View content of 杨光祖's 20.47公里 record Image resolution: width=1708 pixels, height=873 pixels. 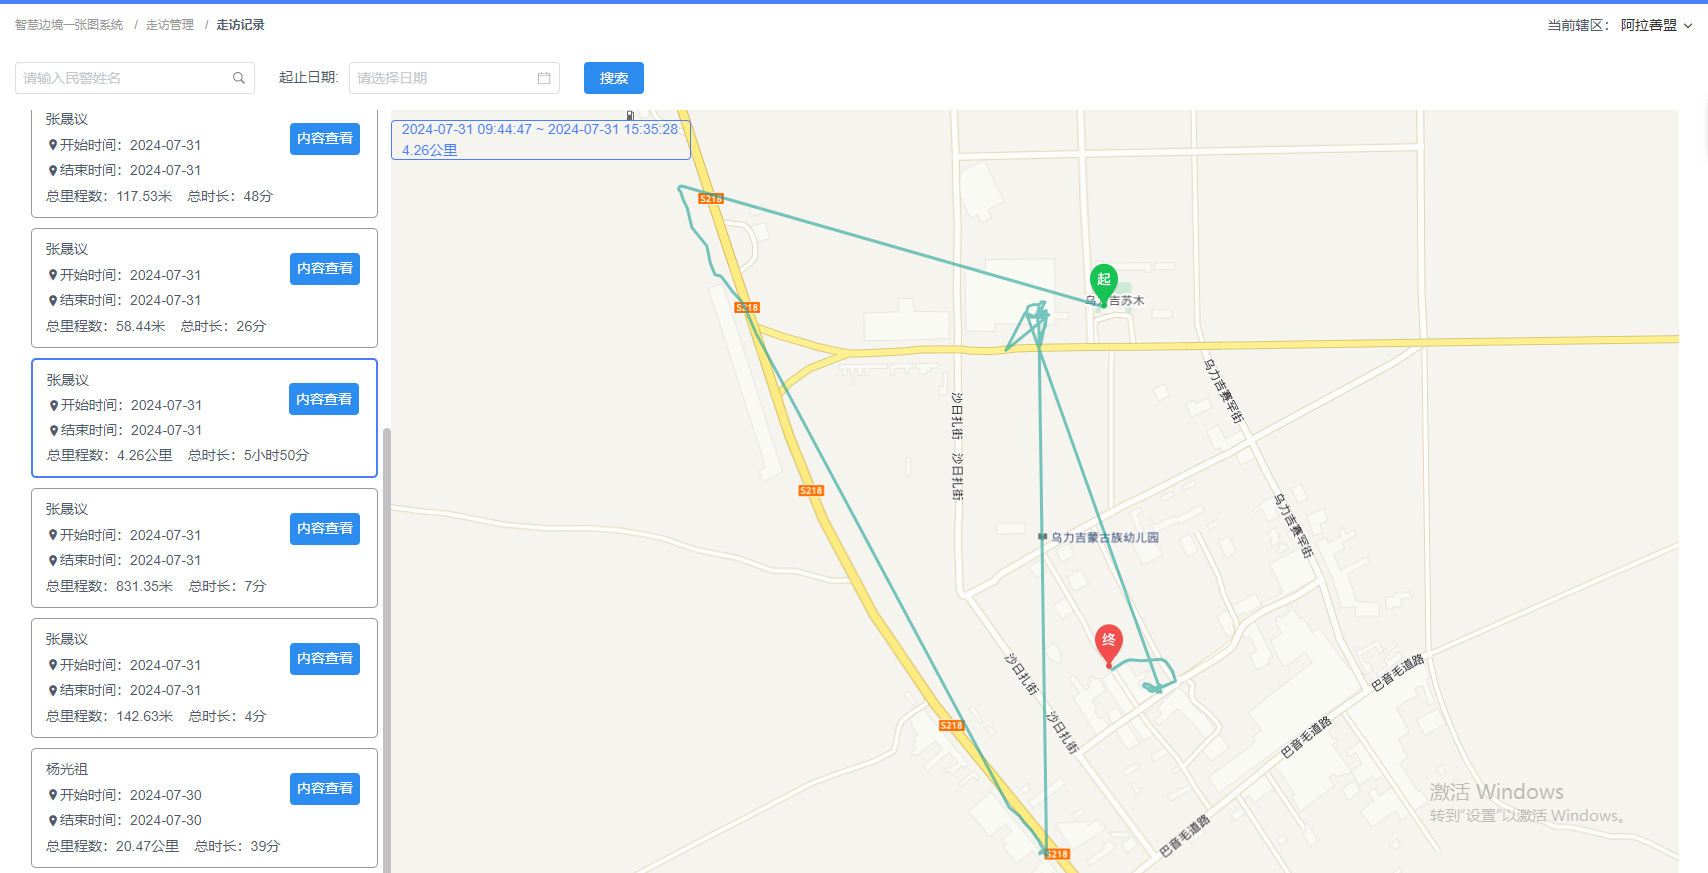[325, 788]
